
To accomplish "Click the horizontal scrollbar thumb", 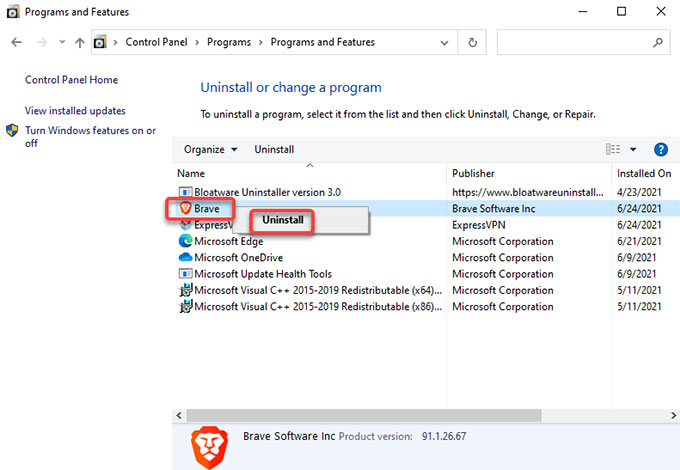I will (364, 415).
